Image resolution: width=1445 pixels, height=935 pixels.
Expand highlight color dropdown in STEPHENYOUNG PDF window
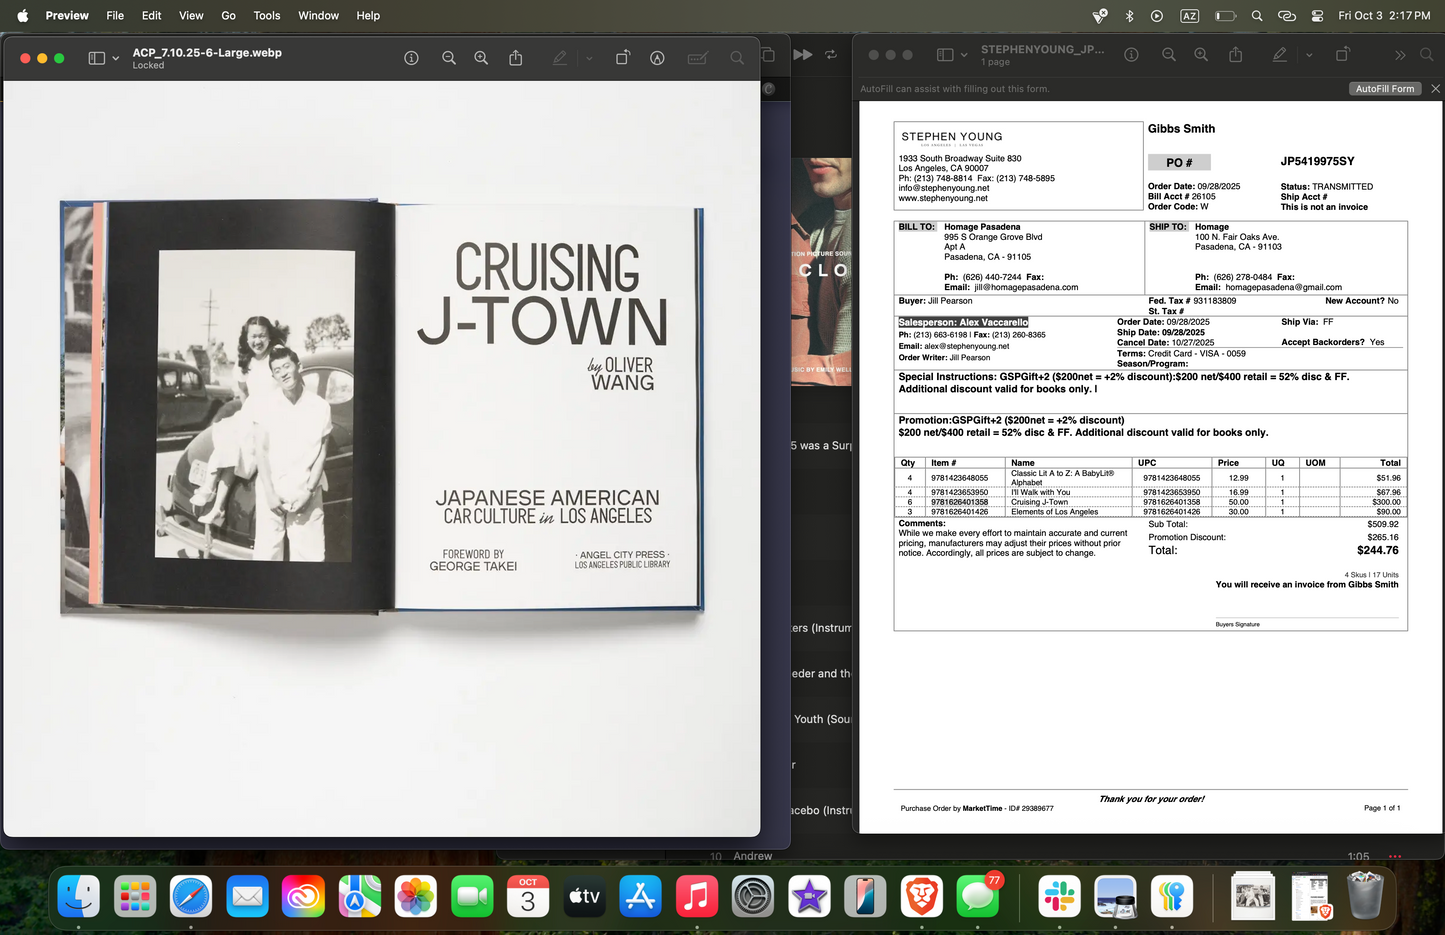[x=1309, y=55]
